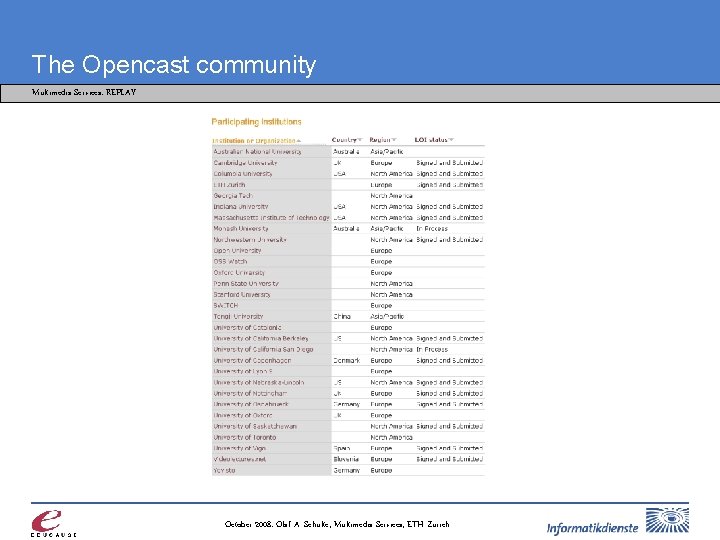Click In Process status in San Diego row
The image size is (720, 540).
(x=432, y=349)
